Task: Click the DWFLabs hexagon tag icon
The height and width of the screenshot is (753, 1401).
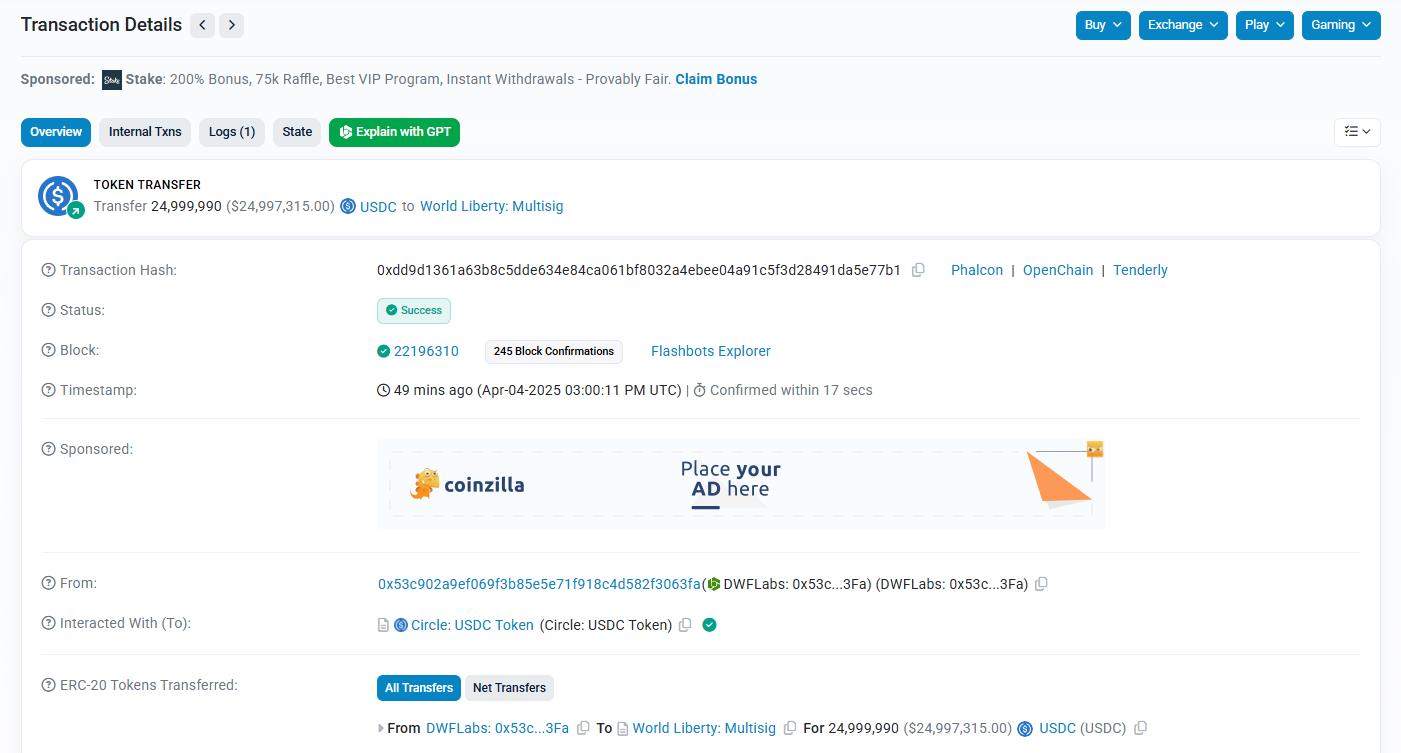Action: [x=713, y=584]
